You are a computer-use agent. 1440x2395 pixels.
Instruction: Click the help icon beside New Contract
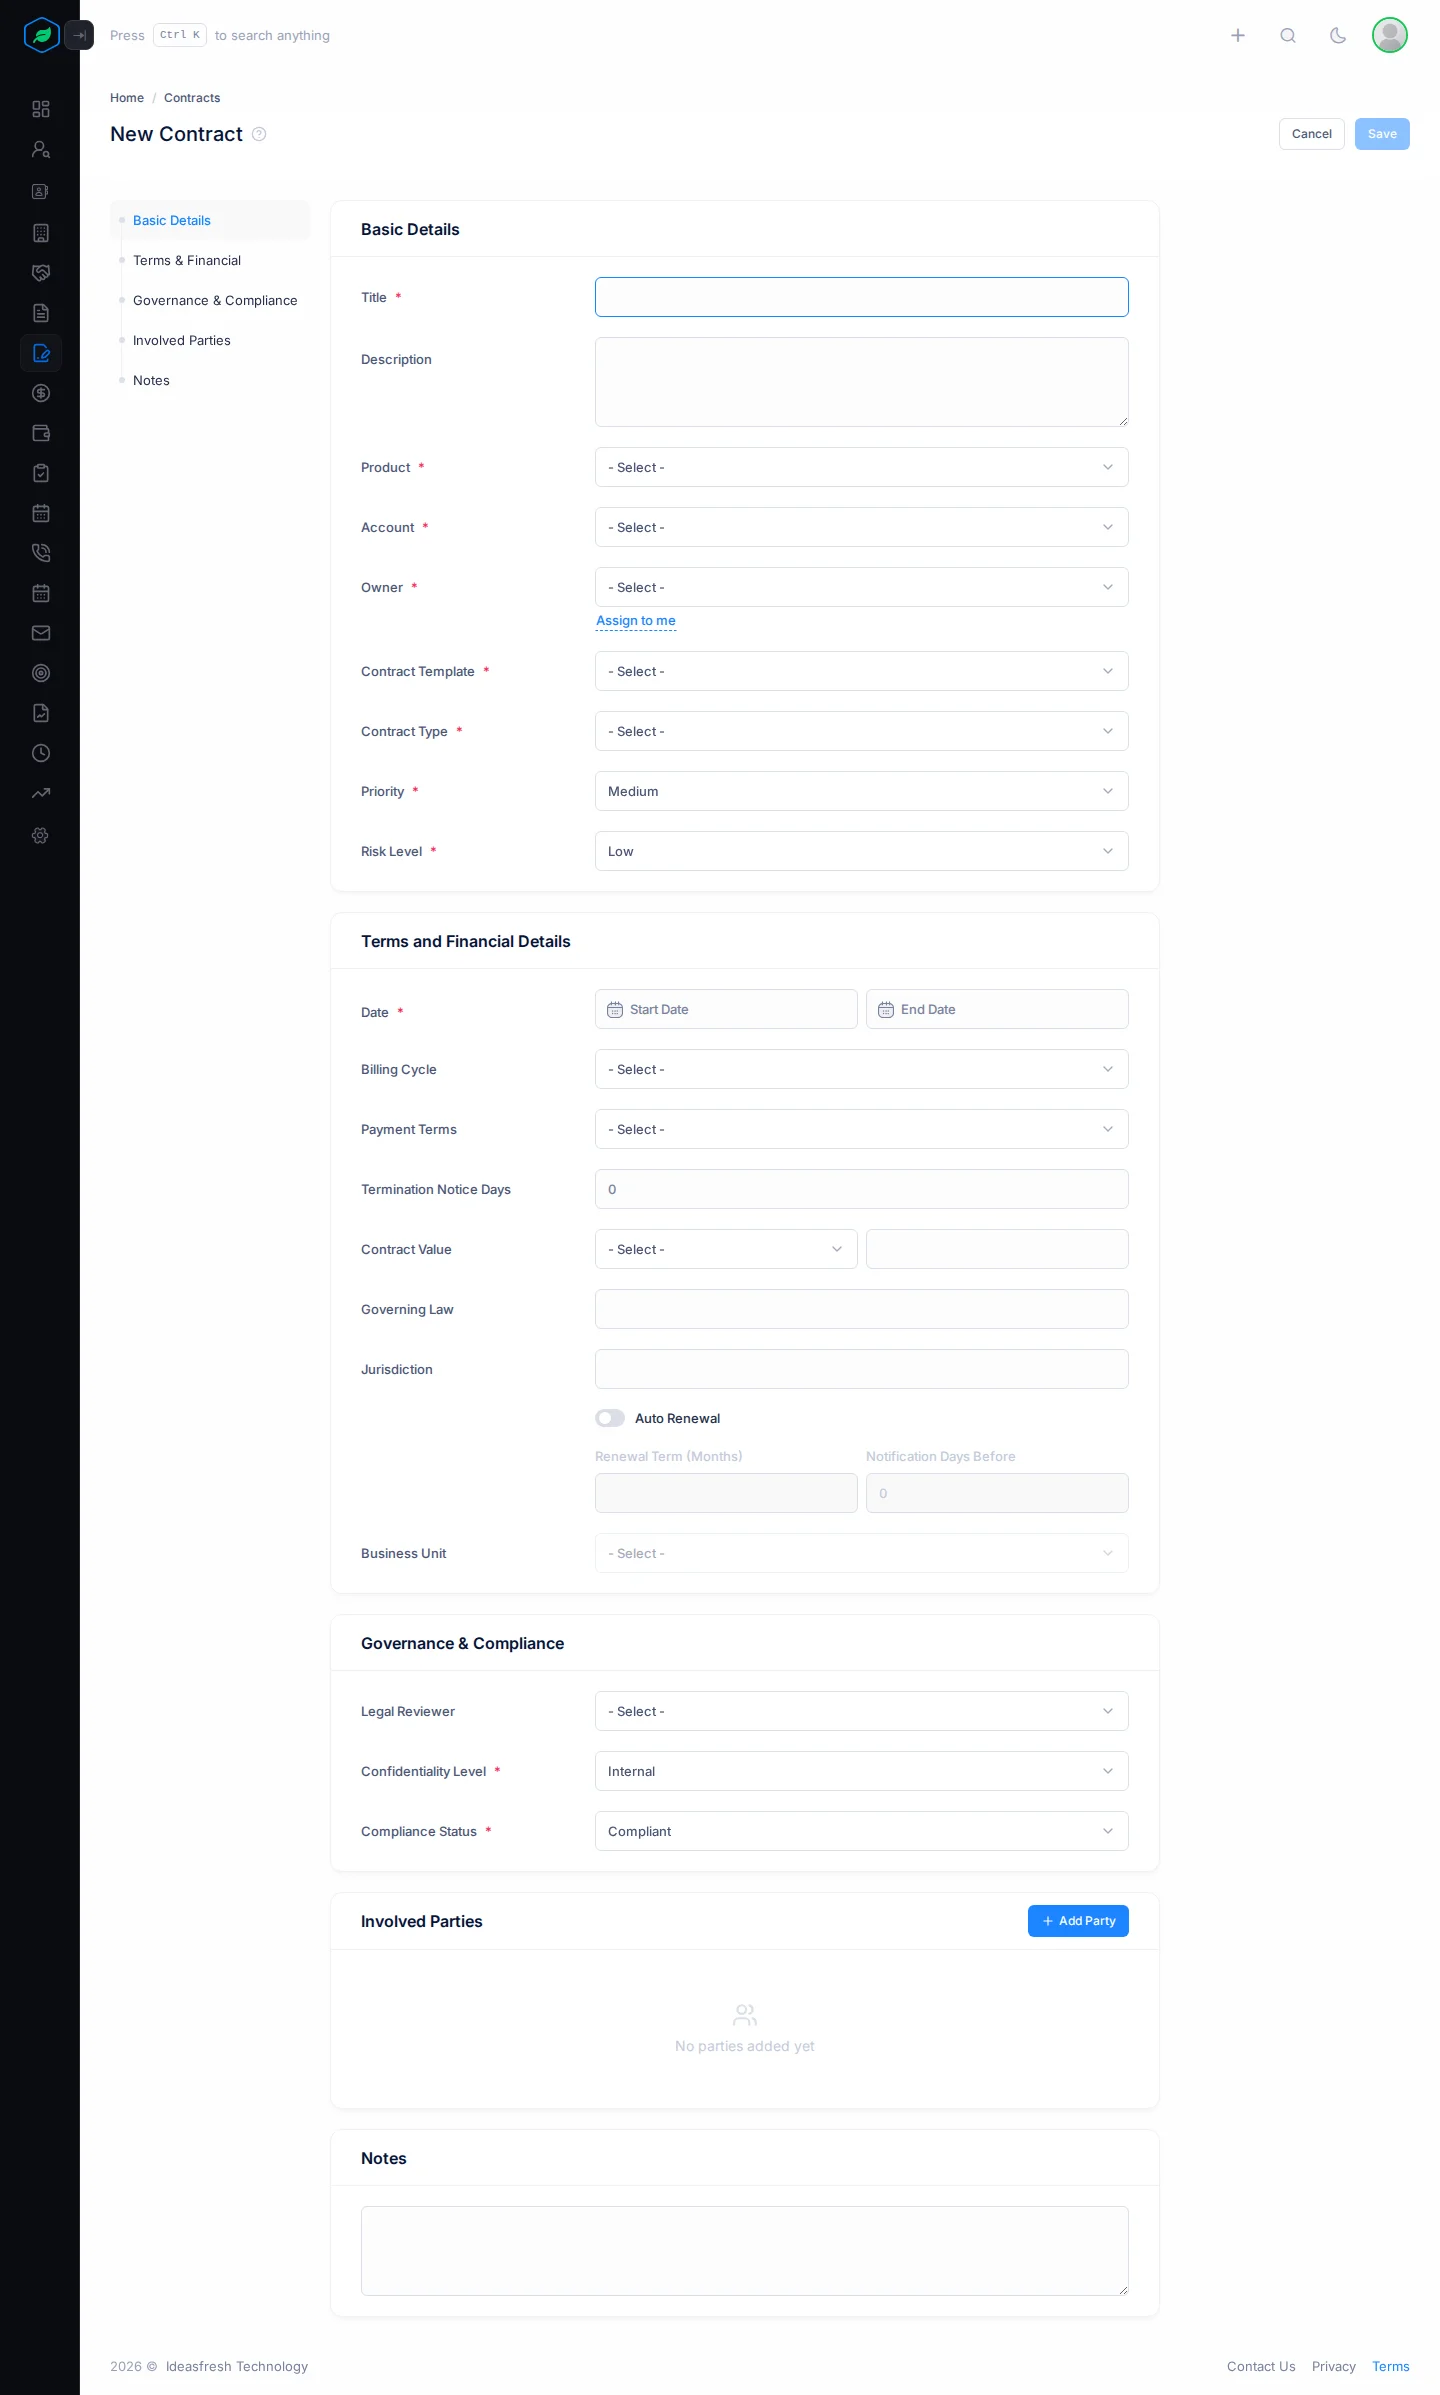[259, 134]
